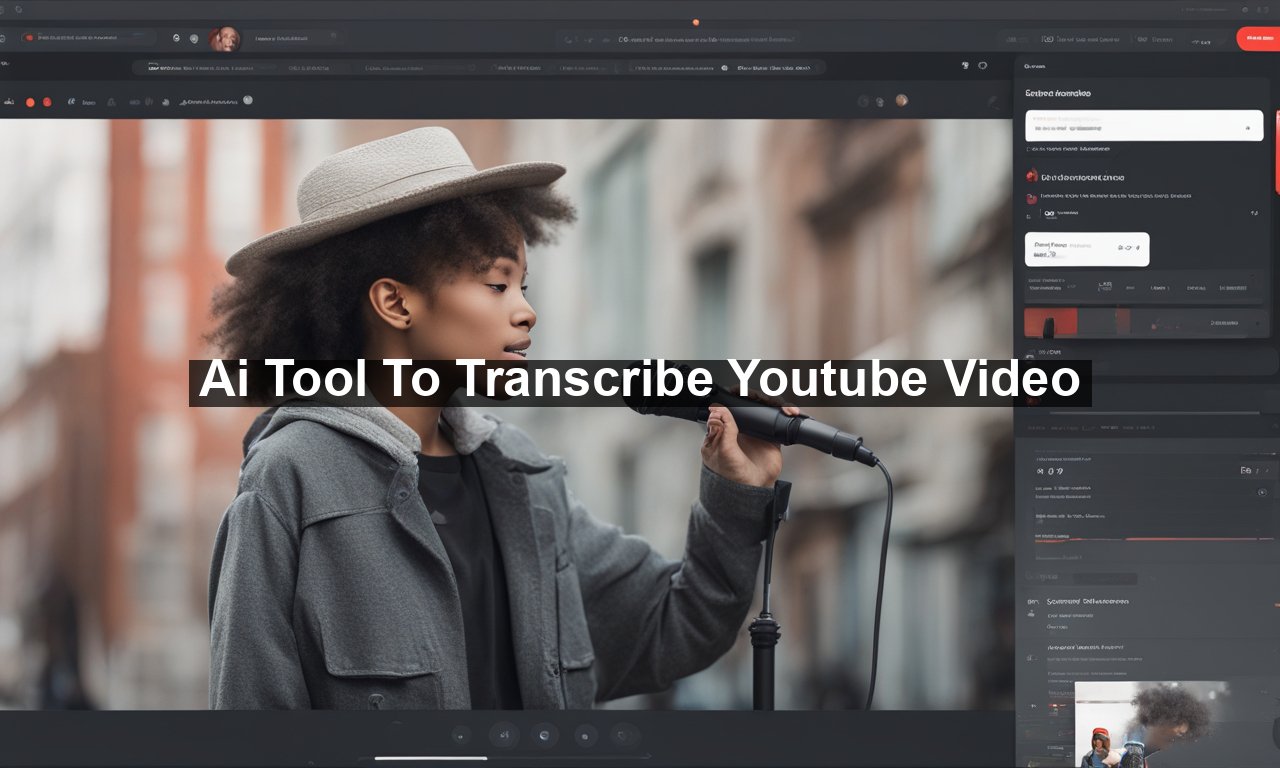Click the small icon inside the white text field
Screen dimensions: 1280x768
point(1247,128)
